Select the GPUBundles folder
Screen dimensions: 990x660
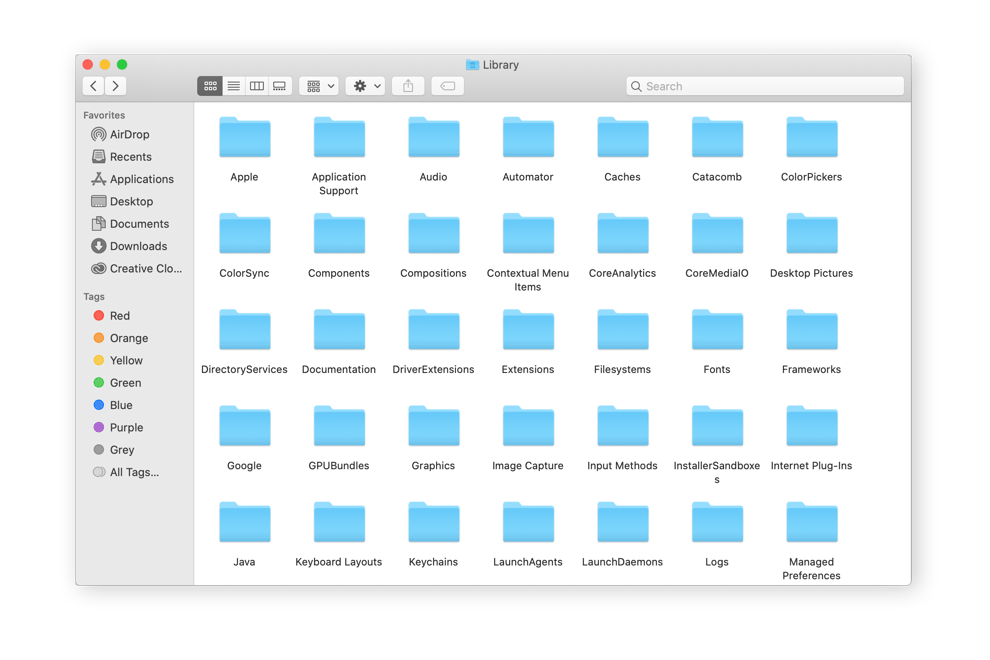[339, 438]
